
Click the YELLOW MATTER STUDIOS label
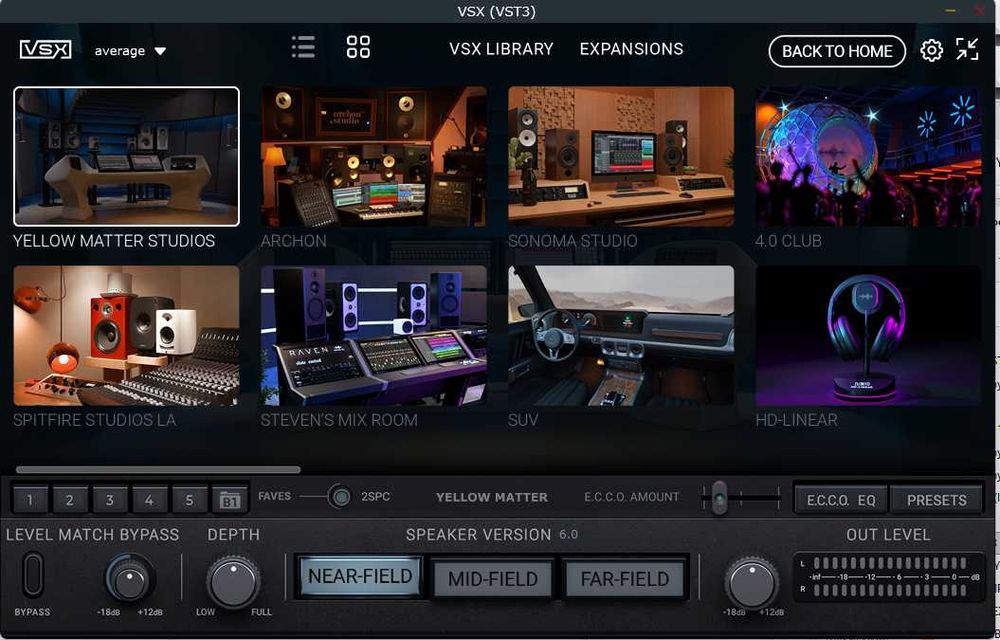pyautogui.click(x=114, y=241)
